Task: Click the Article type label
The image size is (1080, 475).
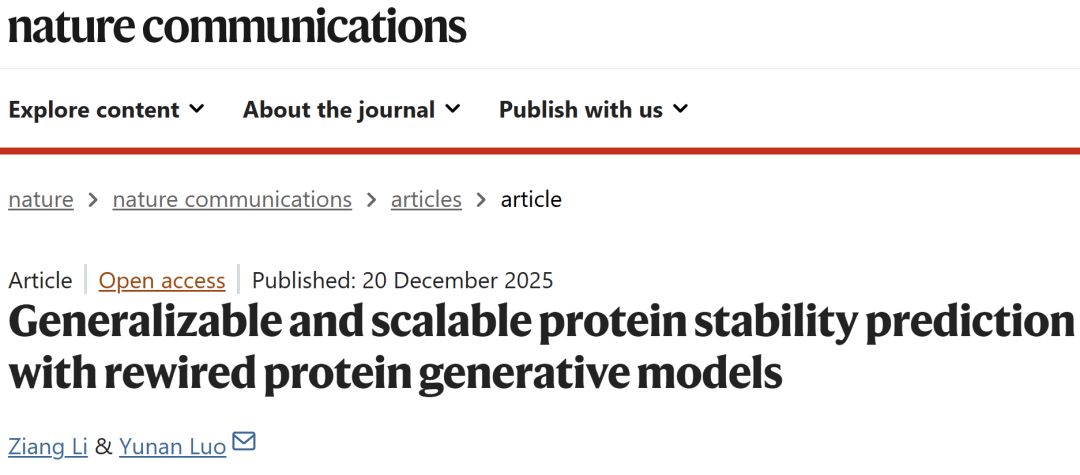Action: (40, 281)
